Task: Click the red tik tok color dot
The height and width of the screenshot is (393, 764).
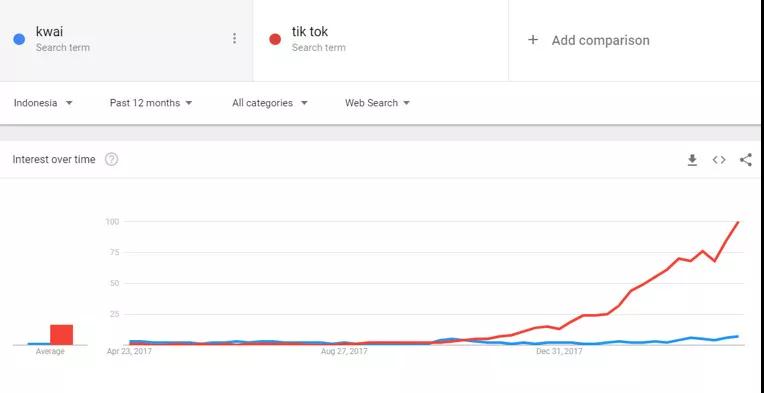Action: coord(275,39)
